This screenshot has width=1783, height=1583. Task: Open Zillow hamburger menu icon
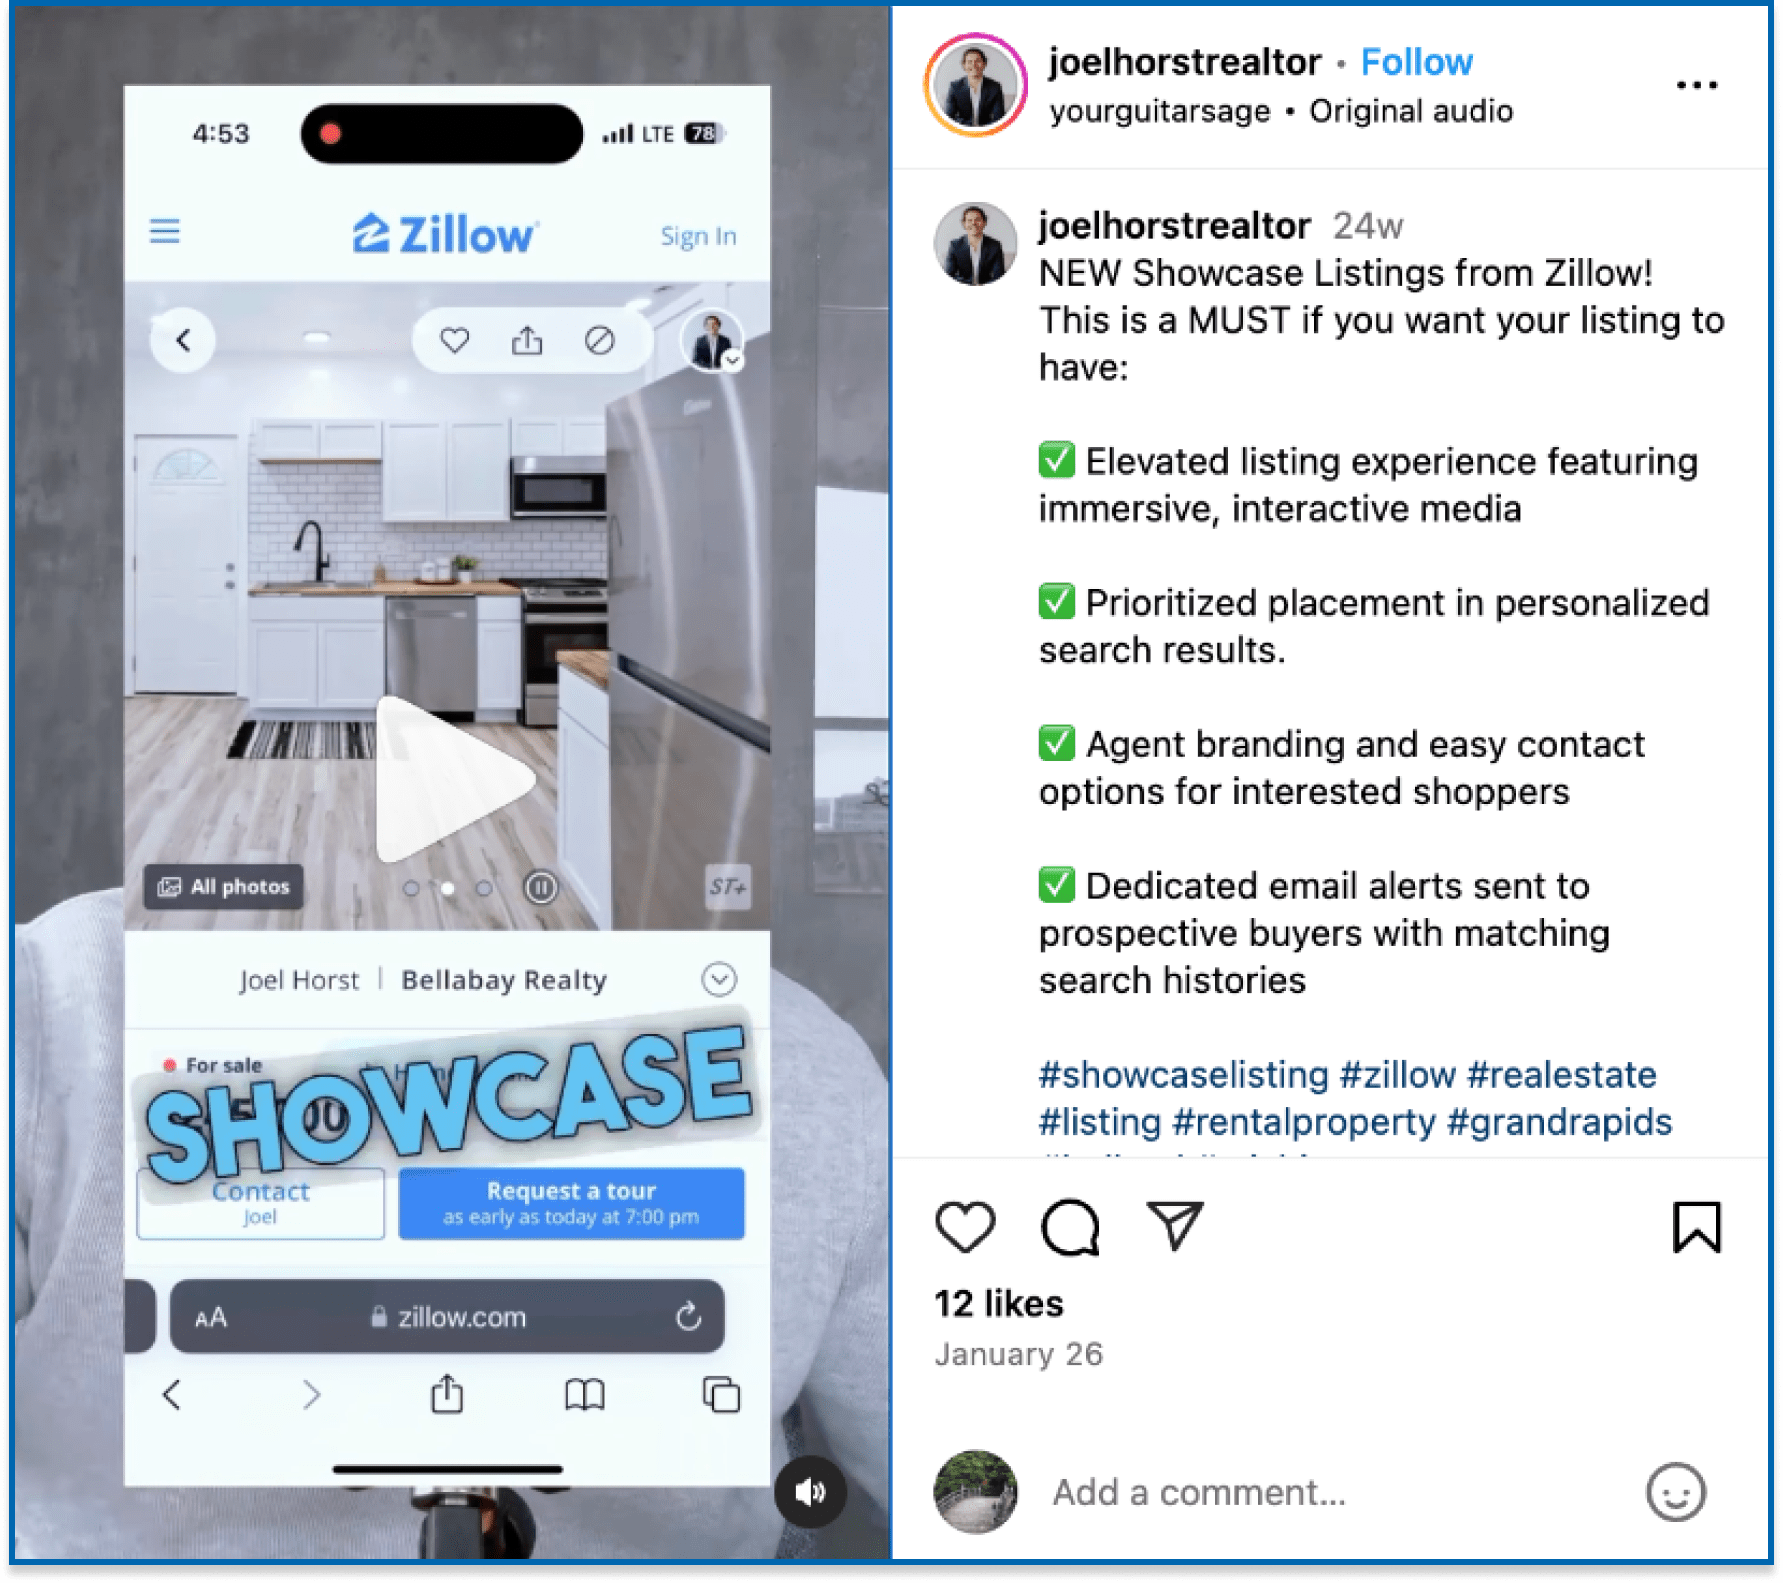(x=165, y=232)
